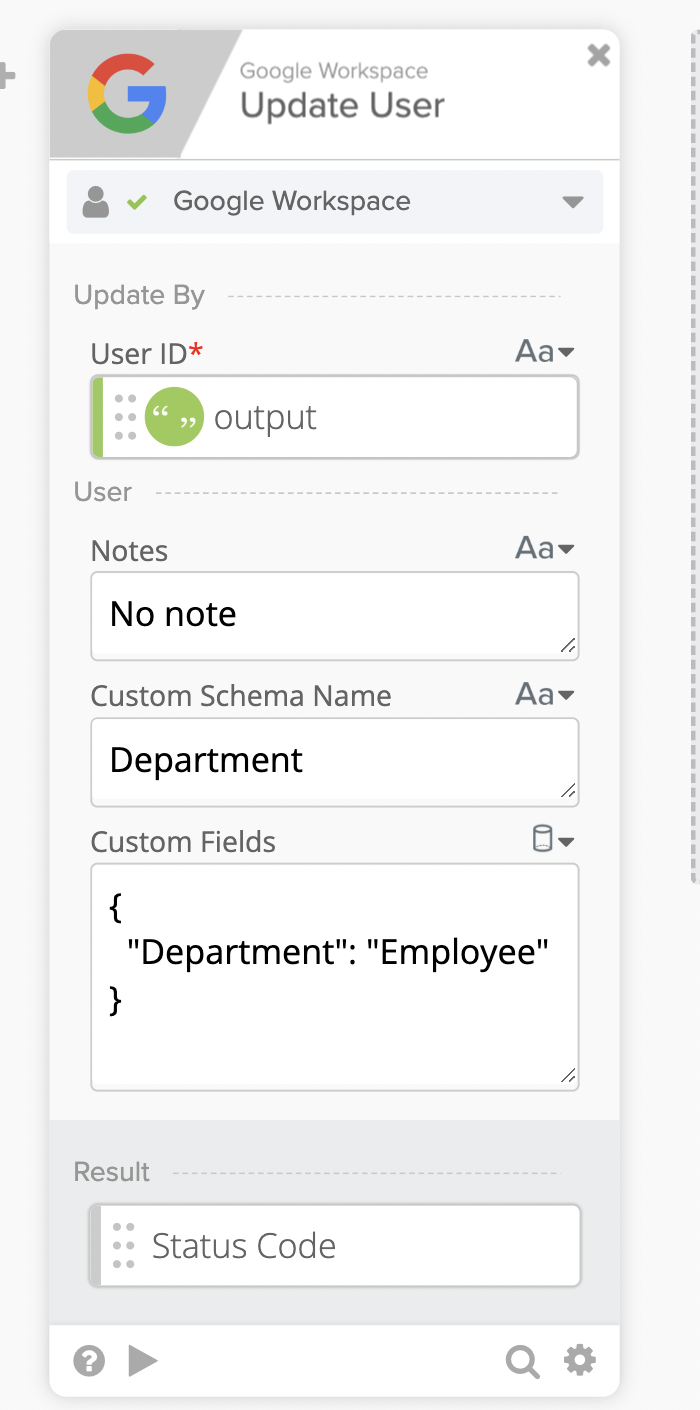
Task: Open the Notes field Aa type dropdown
Action: click(545, 549)
